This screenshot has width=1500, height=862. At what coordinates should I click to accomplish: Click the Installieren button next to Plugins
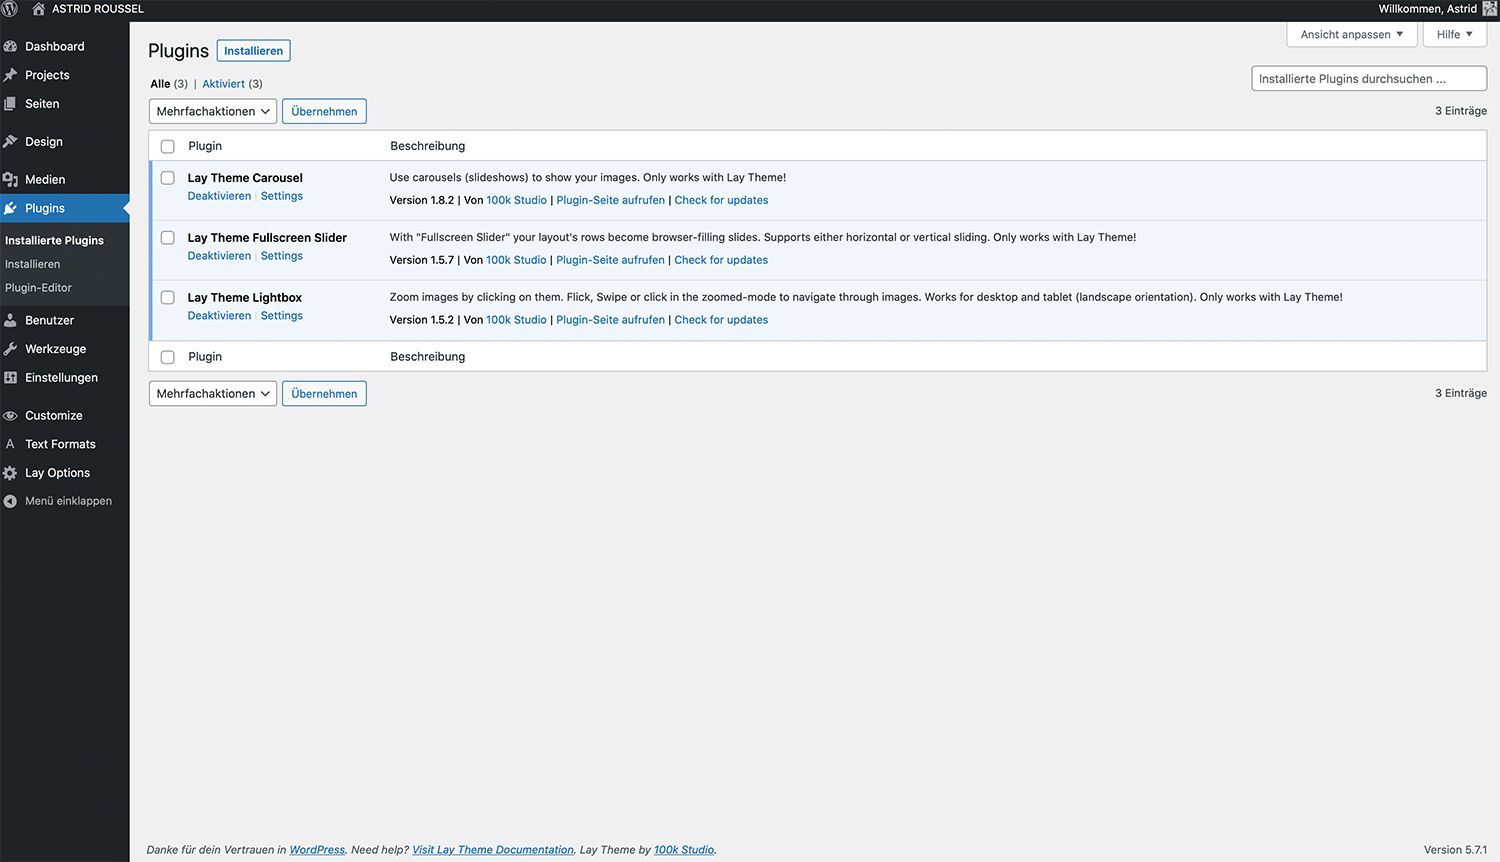point(253,50)
